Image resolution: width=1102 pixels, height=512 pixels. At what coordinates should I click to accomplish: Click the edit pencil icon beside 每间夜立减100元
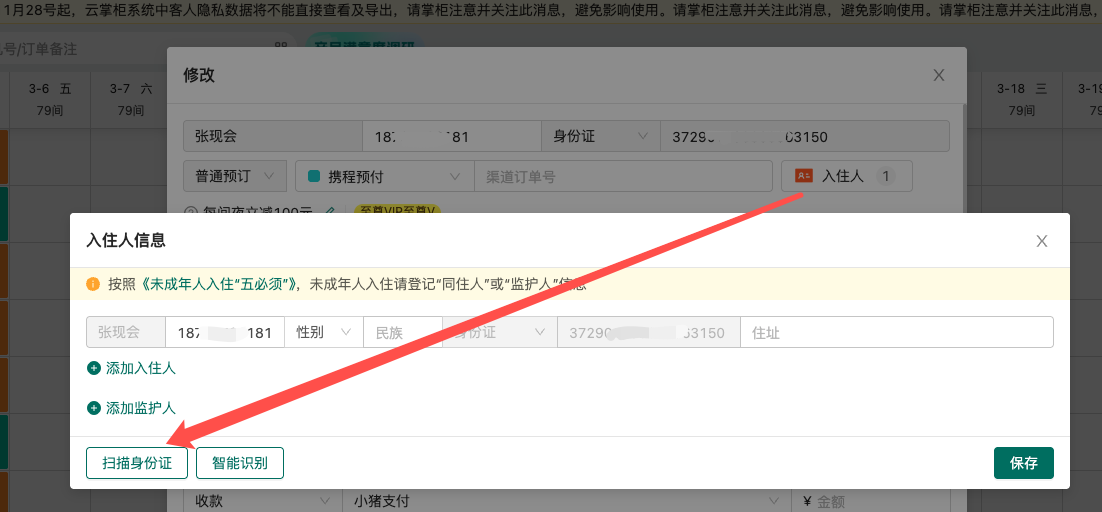pyautogui.click(x=330, y=211)
